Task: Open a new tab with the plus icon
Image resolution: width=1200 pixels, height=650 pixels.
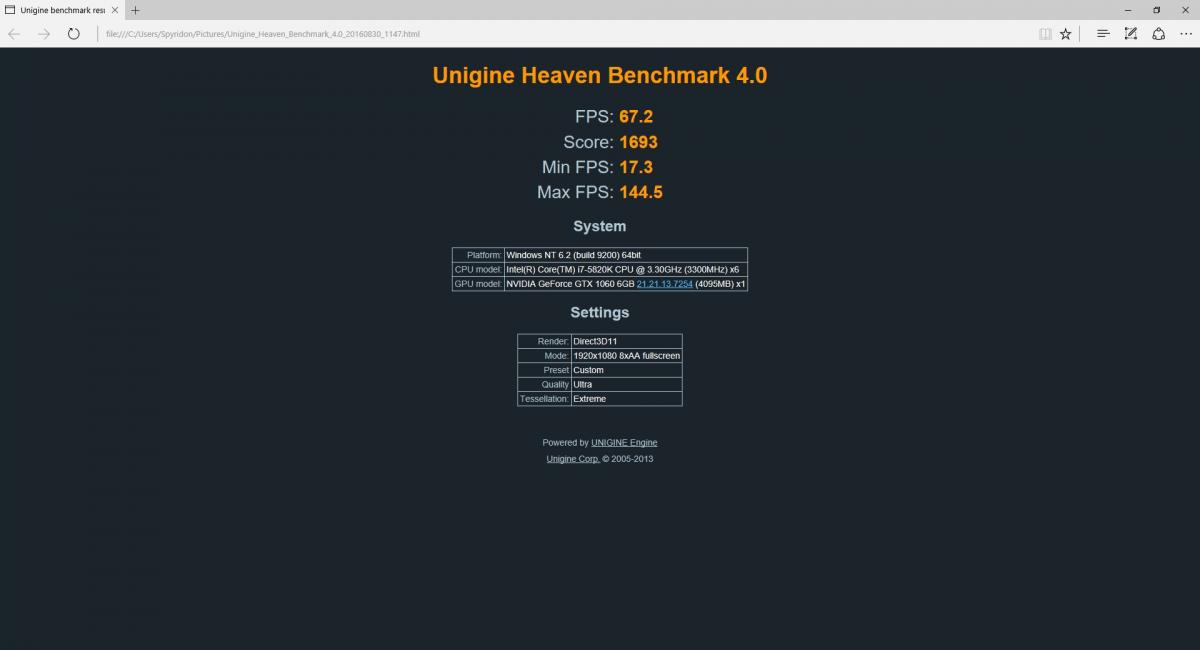Action: point(135,10)
